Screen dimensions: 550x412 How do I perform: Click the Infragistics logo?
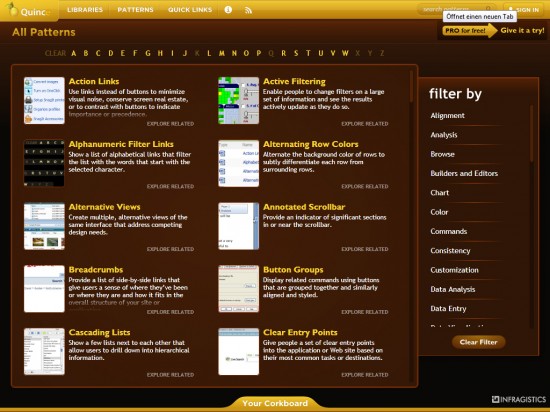(519, 399)
